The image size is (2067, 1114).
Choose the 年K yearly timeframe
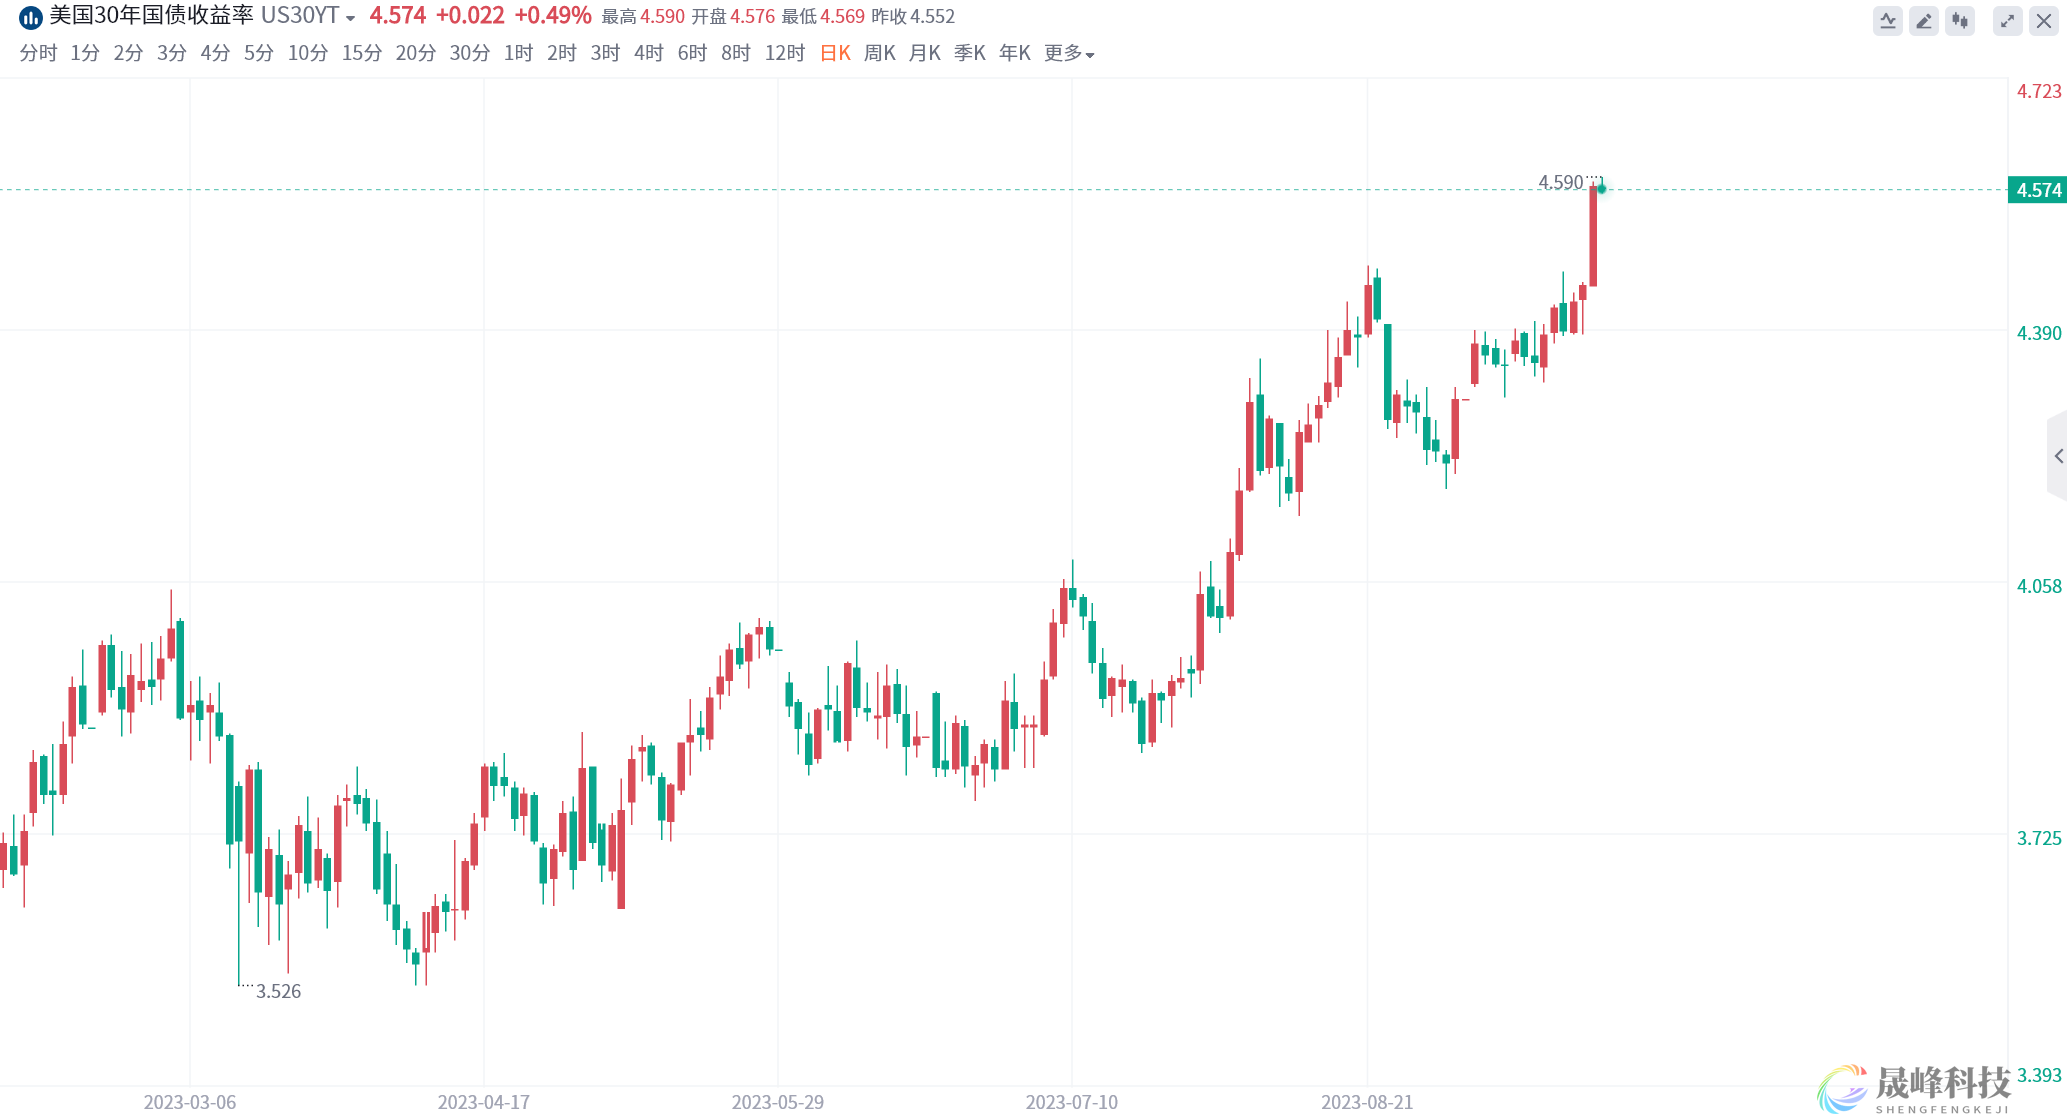coord(1014,53)
